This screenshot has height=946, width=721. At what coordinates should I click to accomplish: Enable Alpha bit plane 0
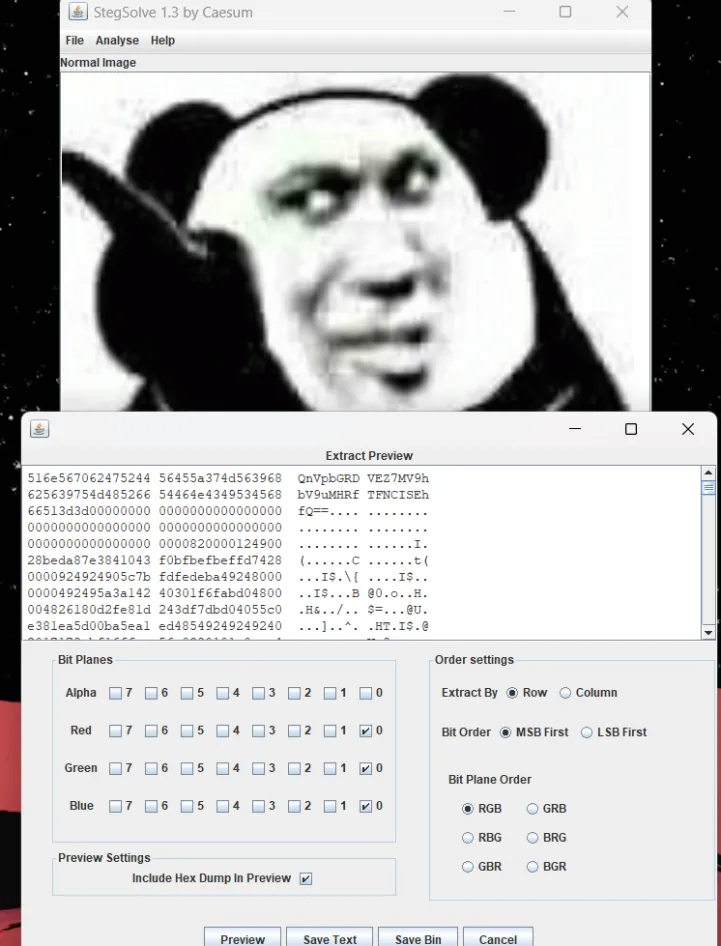[365, 693]
